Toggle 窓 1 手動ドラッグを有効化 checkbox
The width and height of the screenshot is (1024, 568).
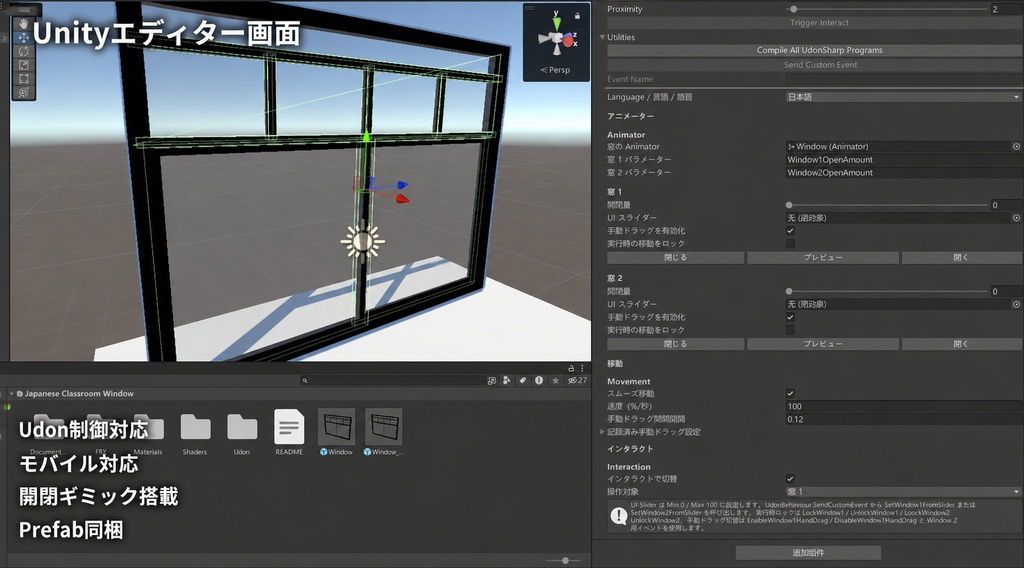coord(790,231)
